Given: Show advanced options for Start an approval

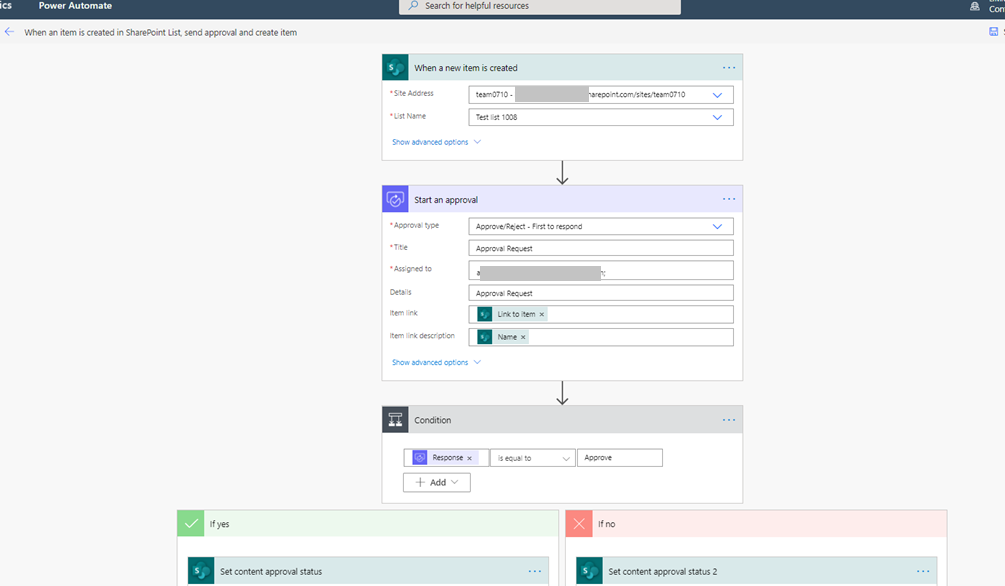Looking at the screenshot, I should (x=436, y=362).
